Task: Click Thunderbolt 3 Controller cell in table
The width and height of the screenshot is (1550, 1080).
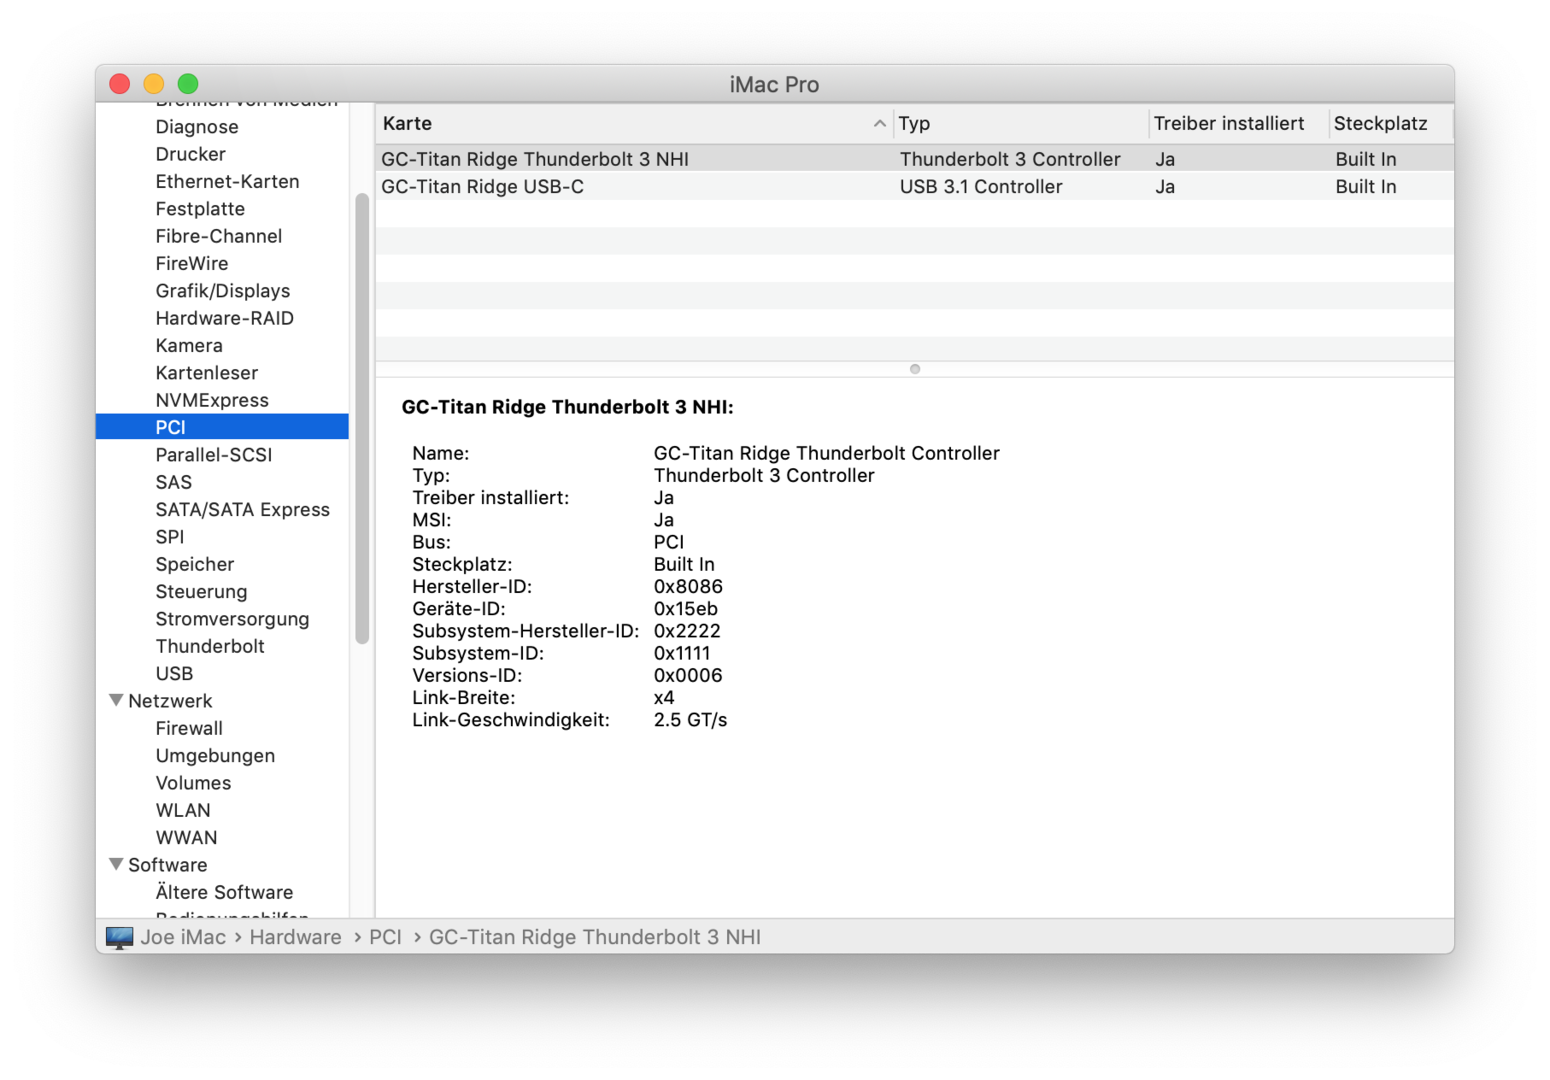Action: tap(1010, 159)
